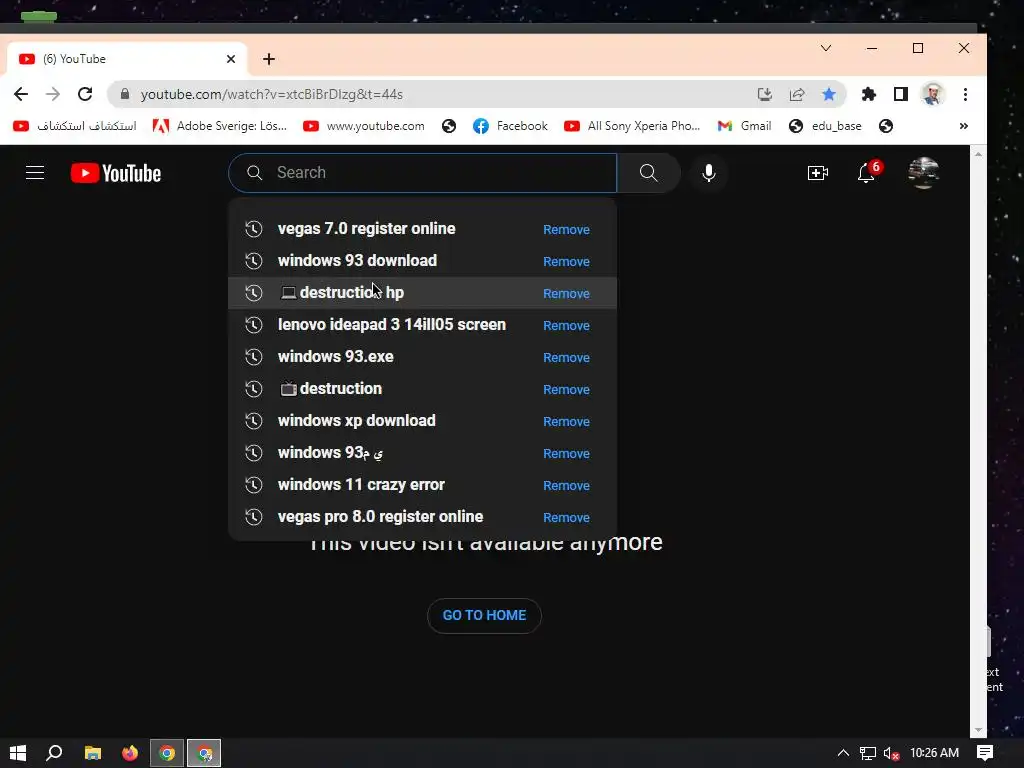1024x768 pixels.
Task: Select suggestion windows 93 download
Action: click(x=357, y=261)
